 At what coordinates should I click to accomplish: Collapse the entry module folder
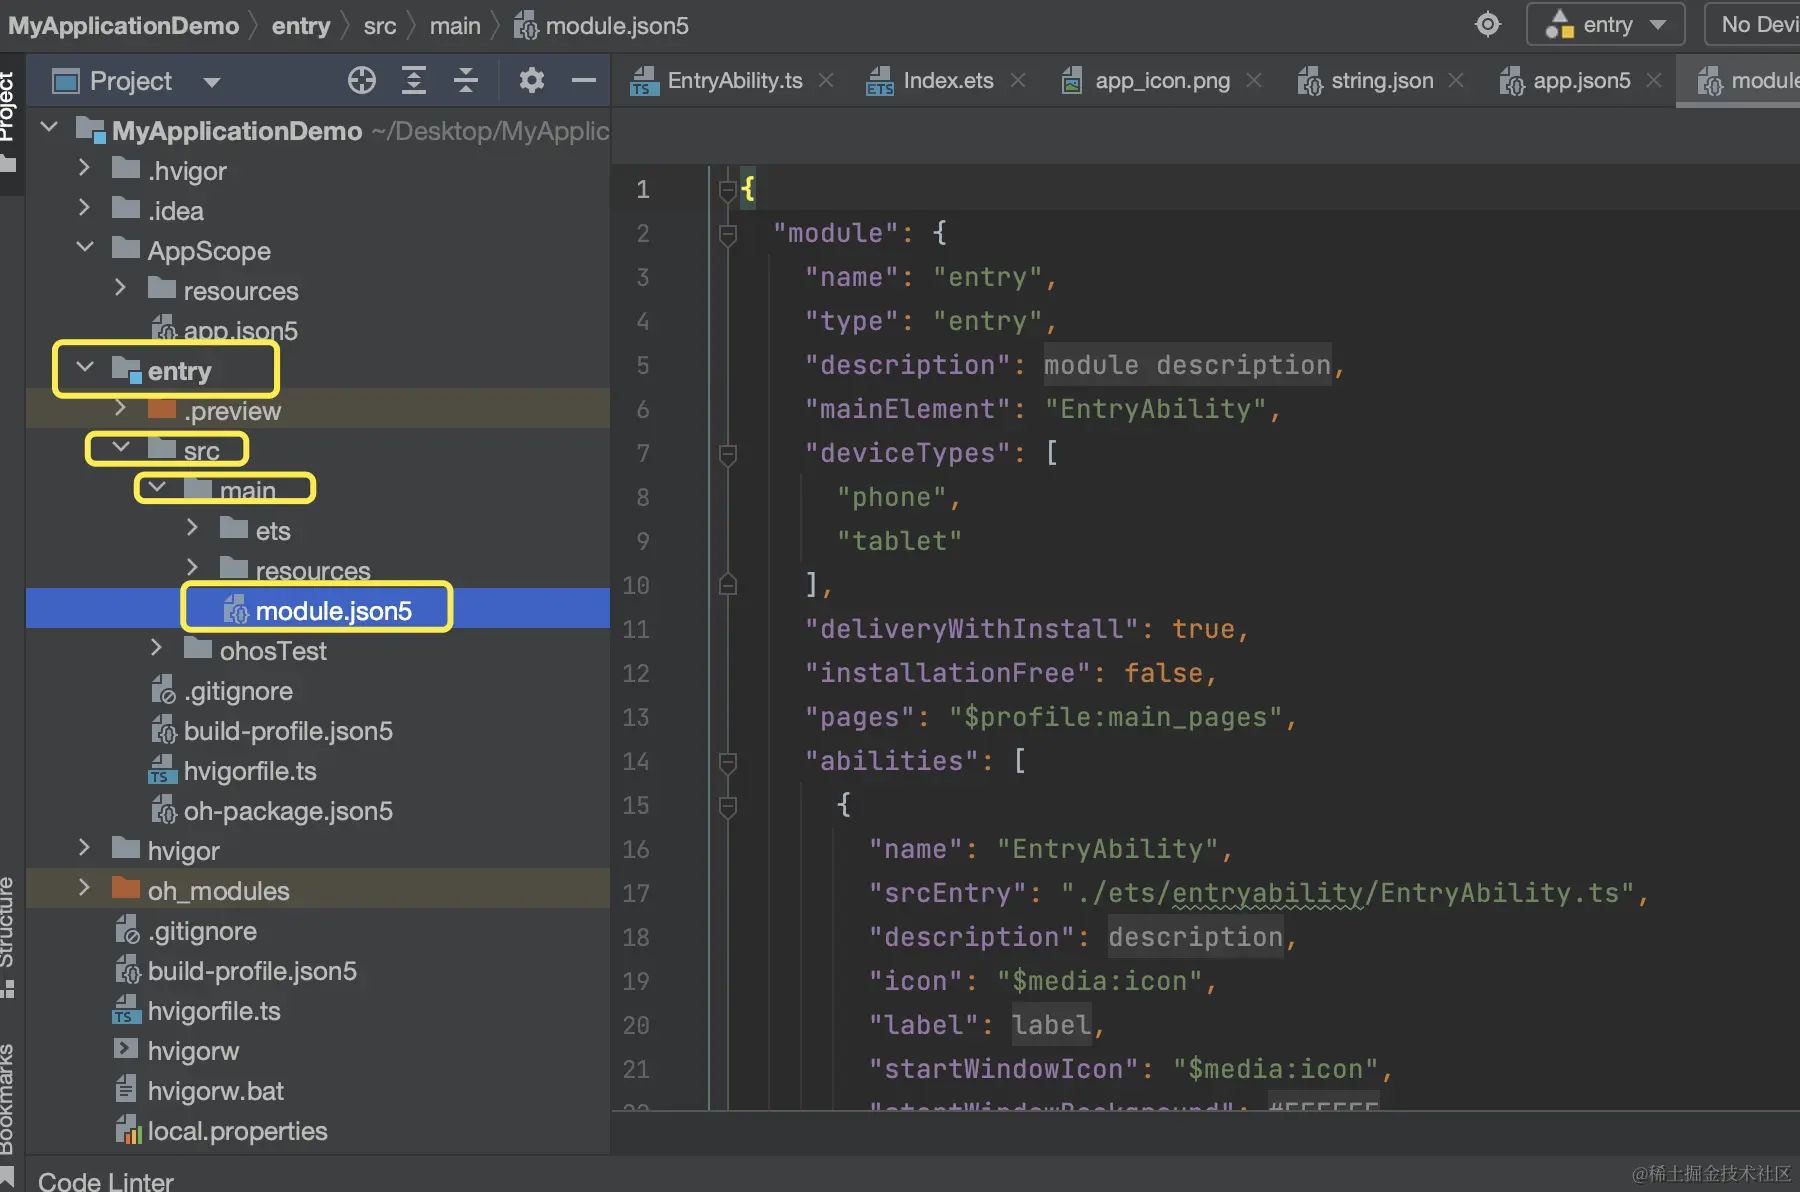click(x=85, y=367)
